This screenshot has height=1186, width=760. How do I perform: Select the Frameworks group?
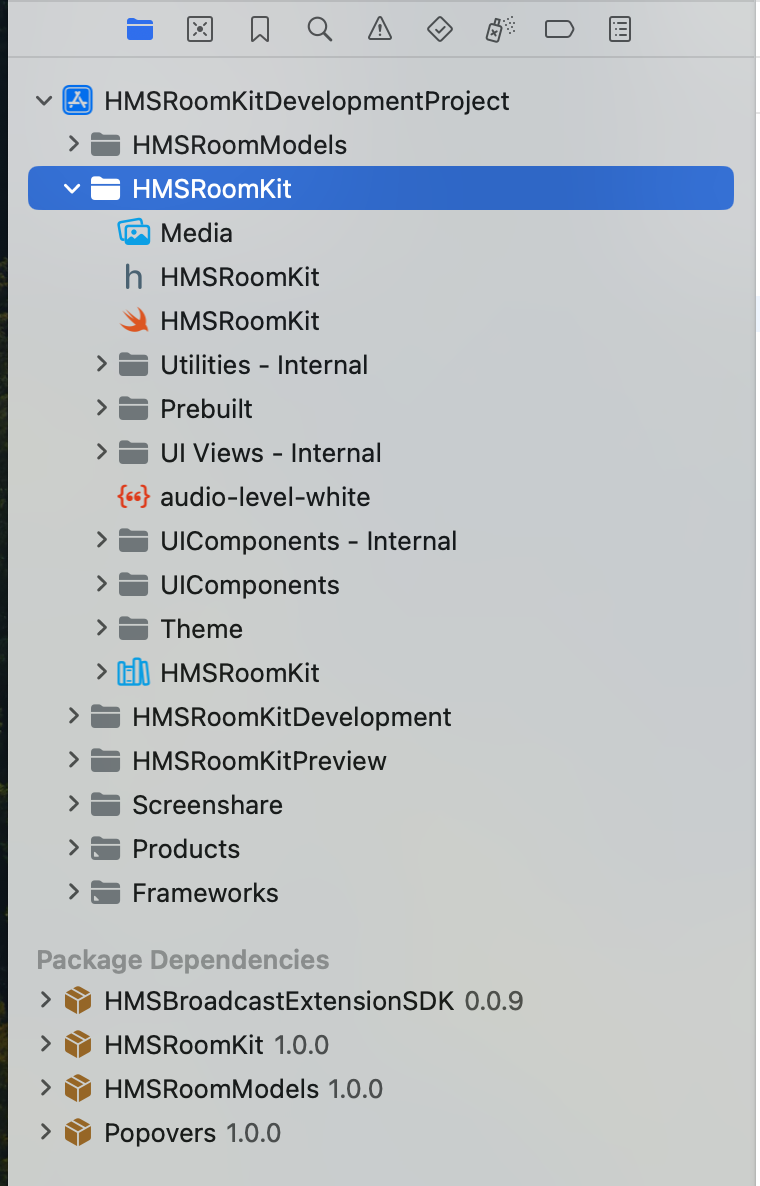point(205,892)
